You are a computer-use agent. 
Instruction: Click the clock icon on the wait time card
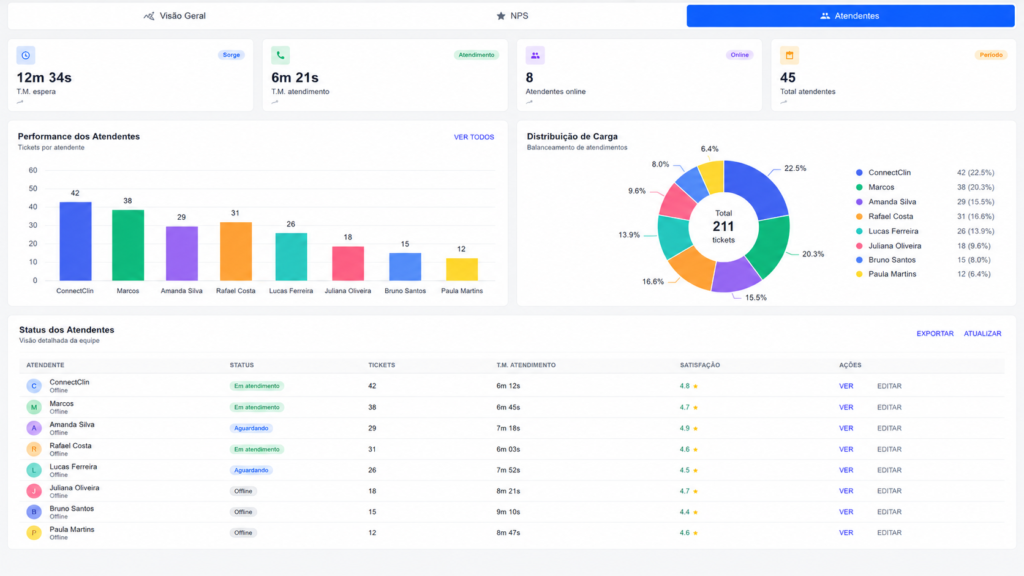point(25,56)
